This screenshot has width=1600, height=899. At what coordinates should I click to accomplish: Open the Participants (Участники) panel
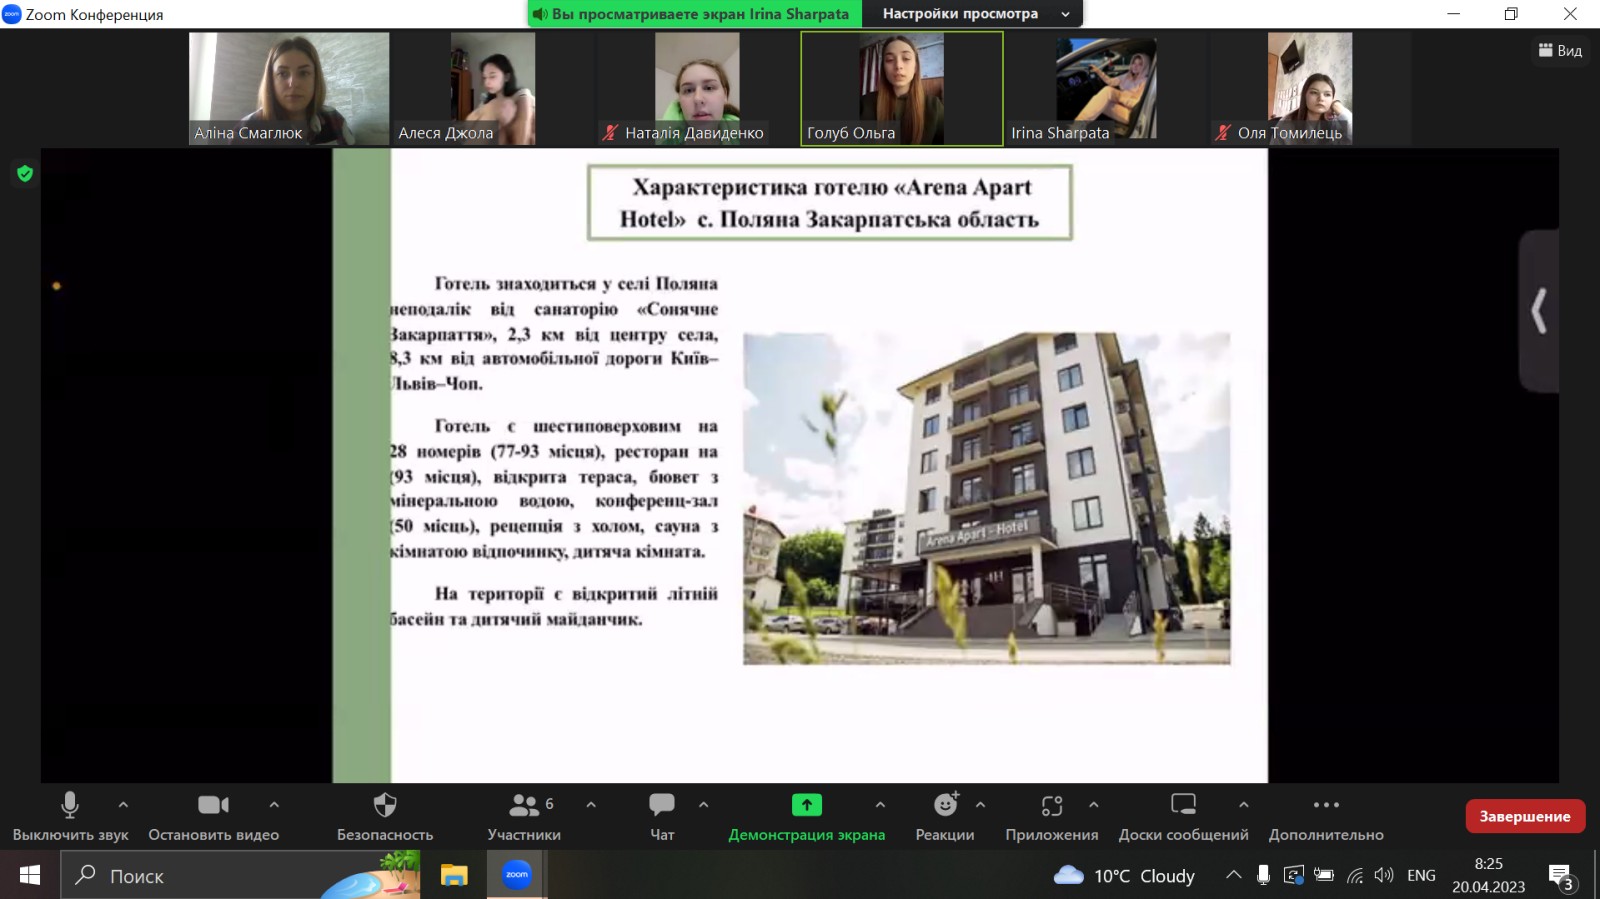(x=524, y=806)
